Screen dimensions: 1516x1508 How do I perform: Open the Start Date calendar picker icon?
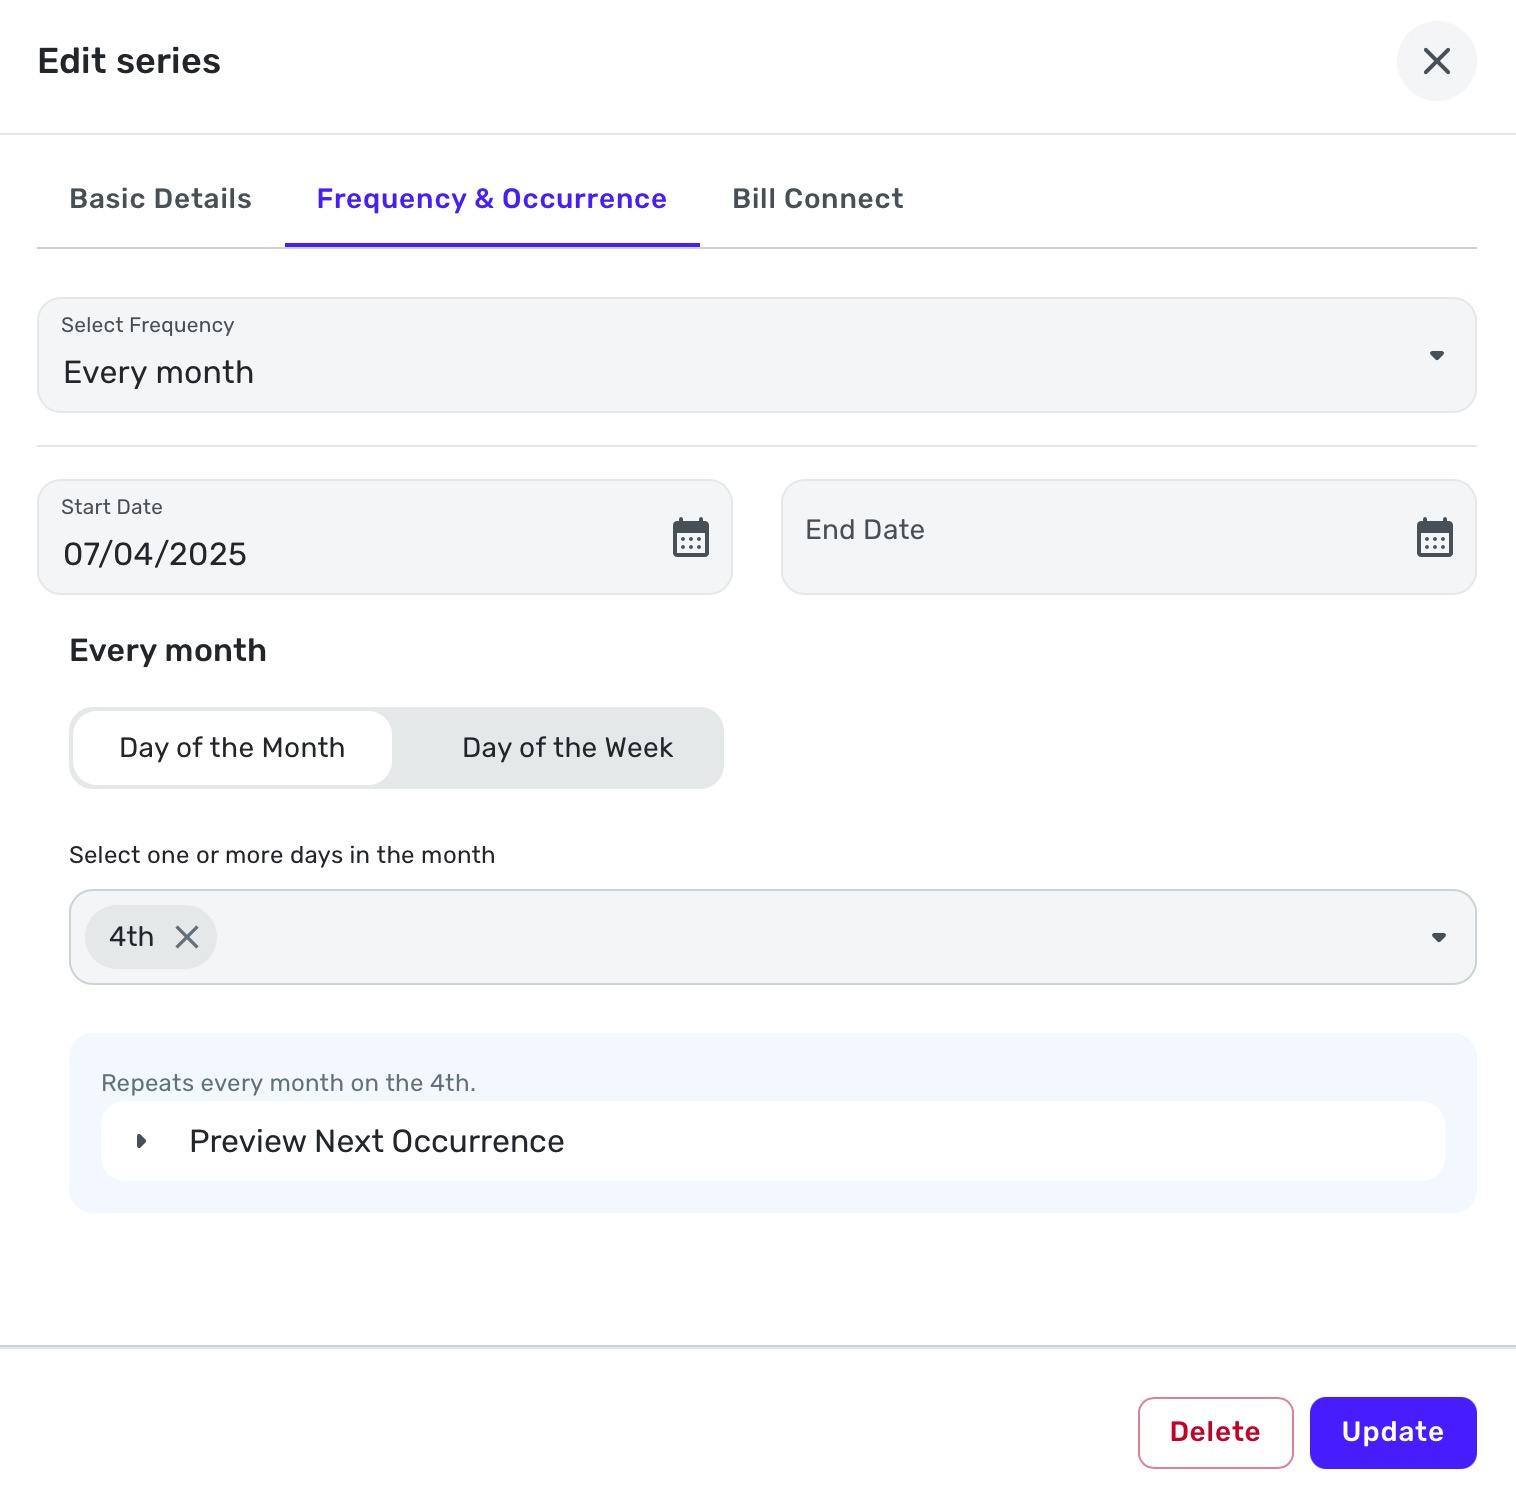tap(690, 537)
